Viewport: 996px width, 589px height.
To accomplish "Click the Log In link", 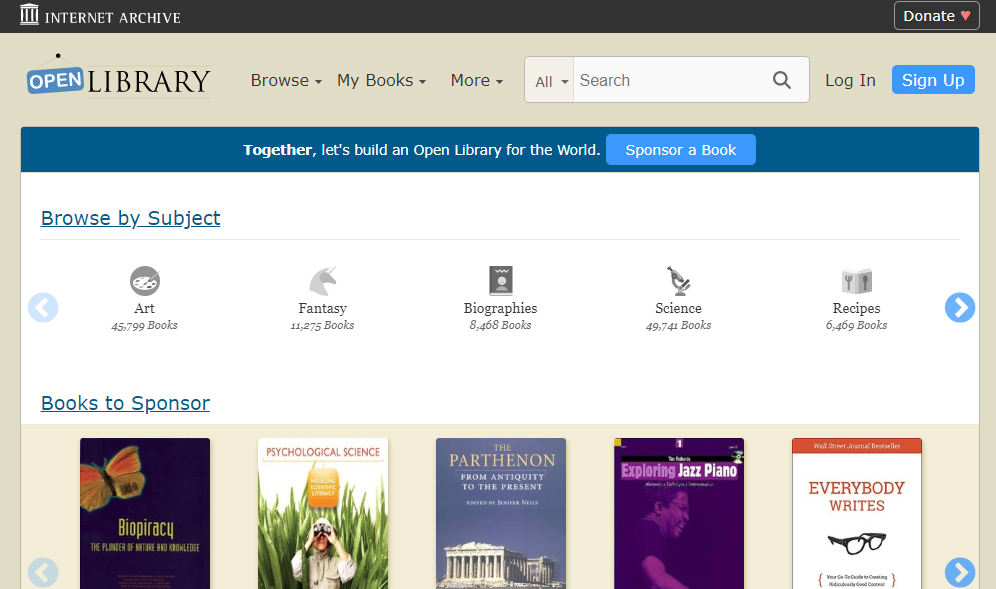I will coord(850,81).
